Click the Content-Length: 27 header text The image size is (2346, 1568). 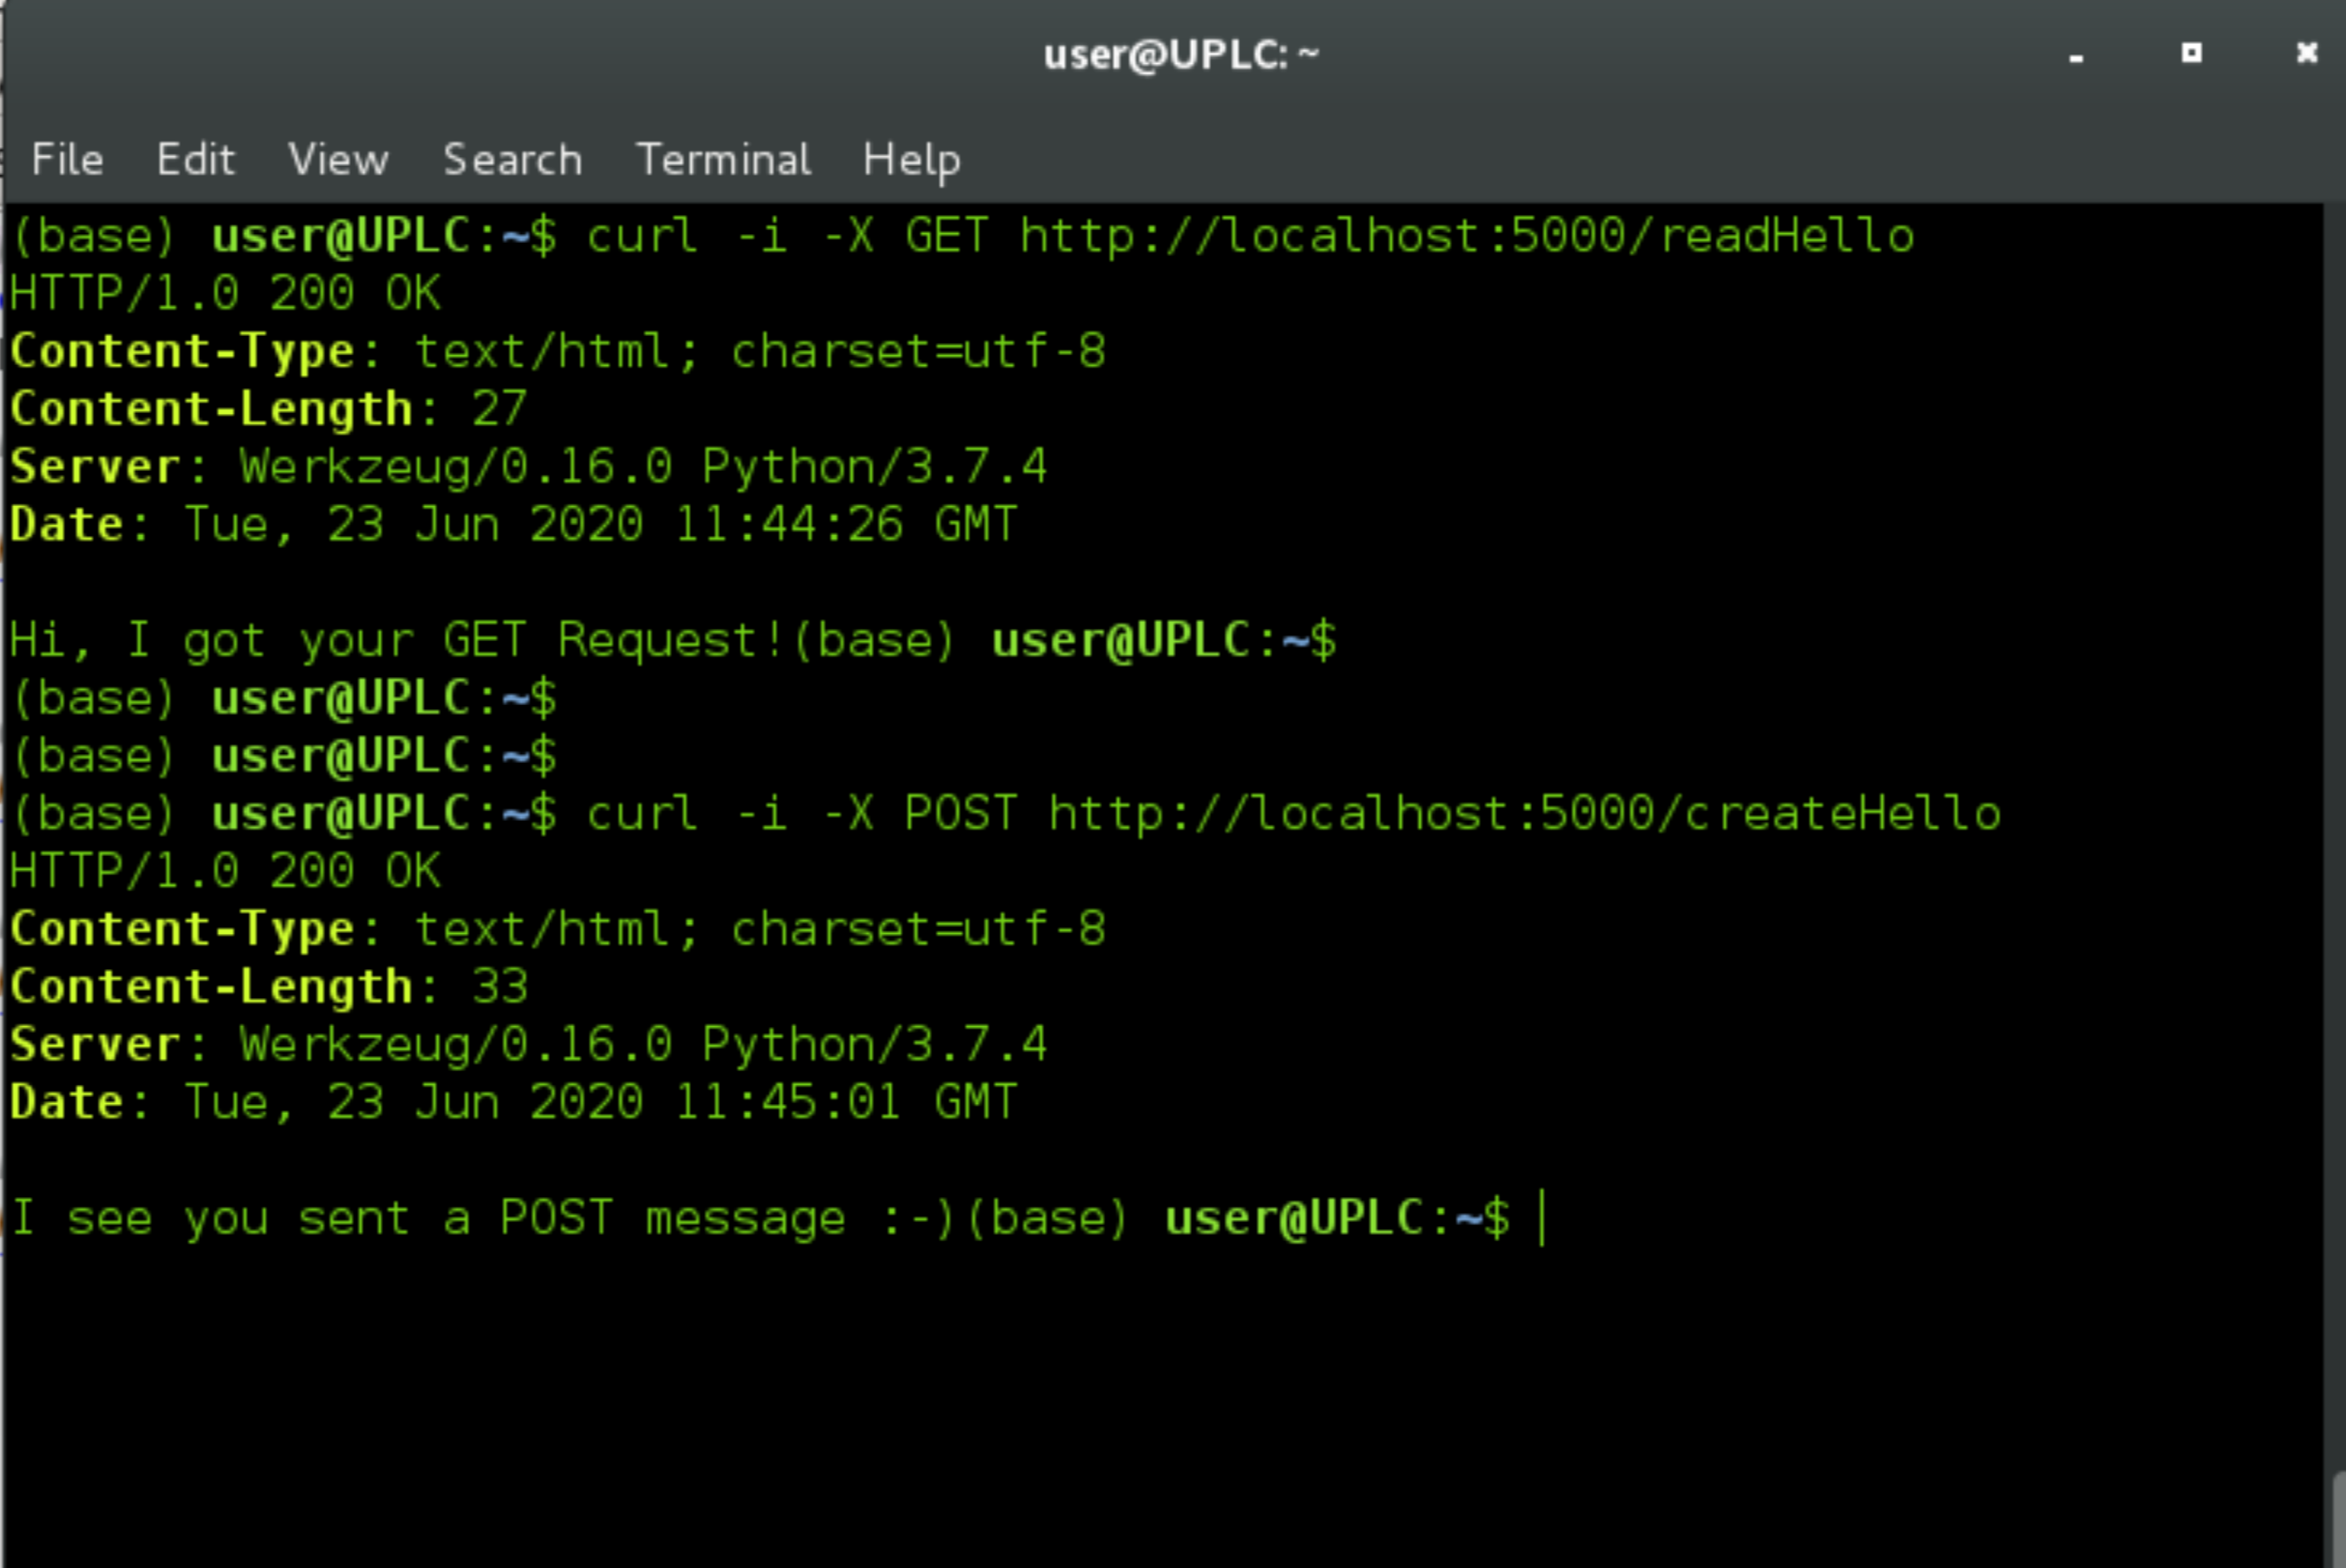click(x=265, y=407)
